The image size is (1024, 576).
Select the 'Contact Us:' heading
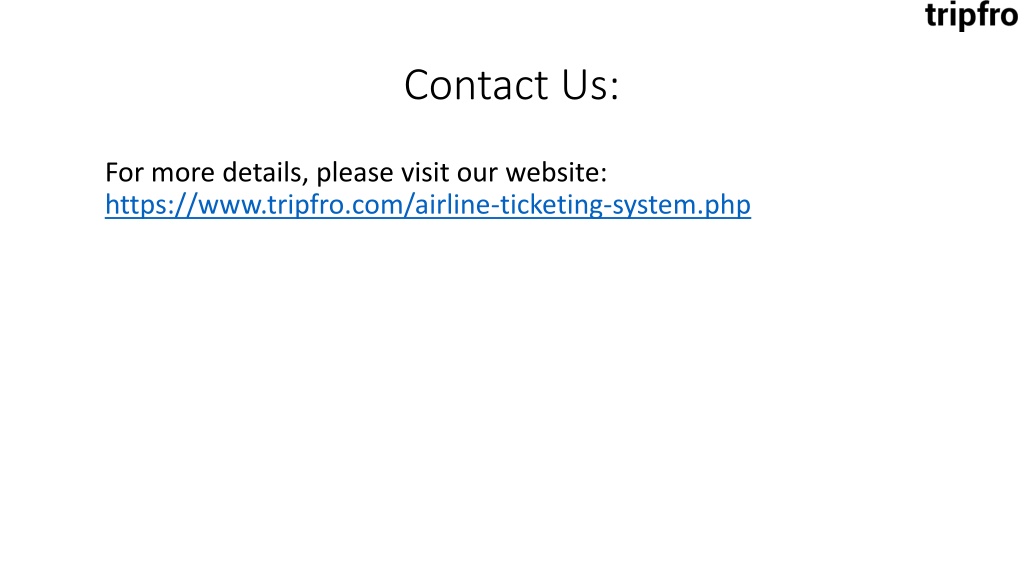pyautogui.click(x=511, y=85)
